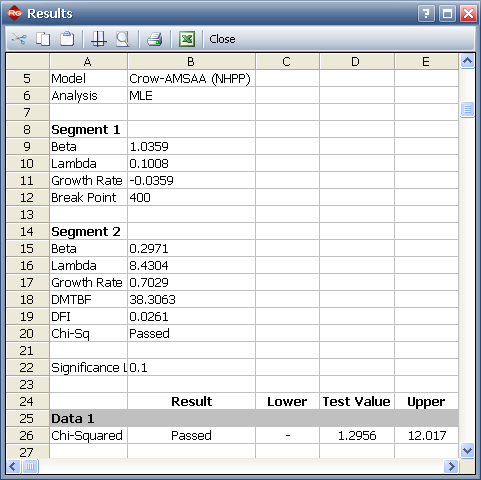
Task: Click the horizontal scrollbar left arrow
Action: pyautogui.click(x=13, y=466)
